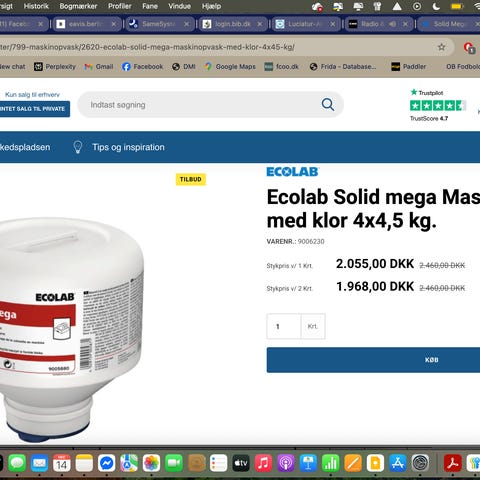
Task: Open Photos app in the Dock
Action: tap(151, 463)
